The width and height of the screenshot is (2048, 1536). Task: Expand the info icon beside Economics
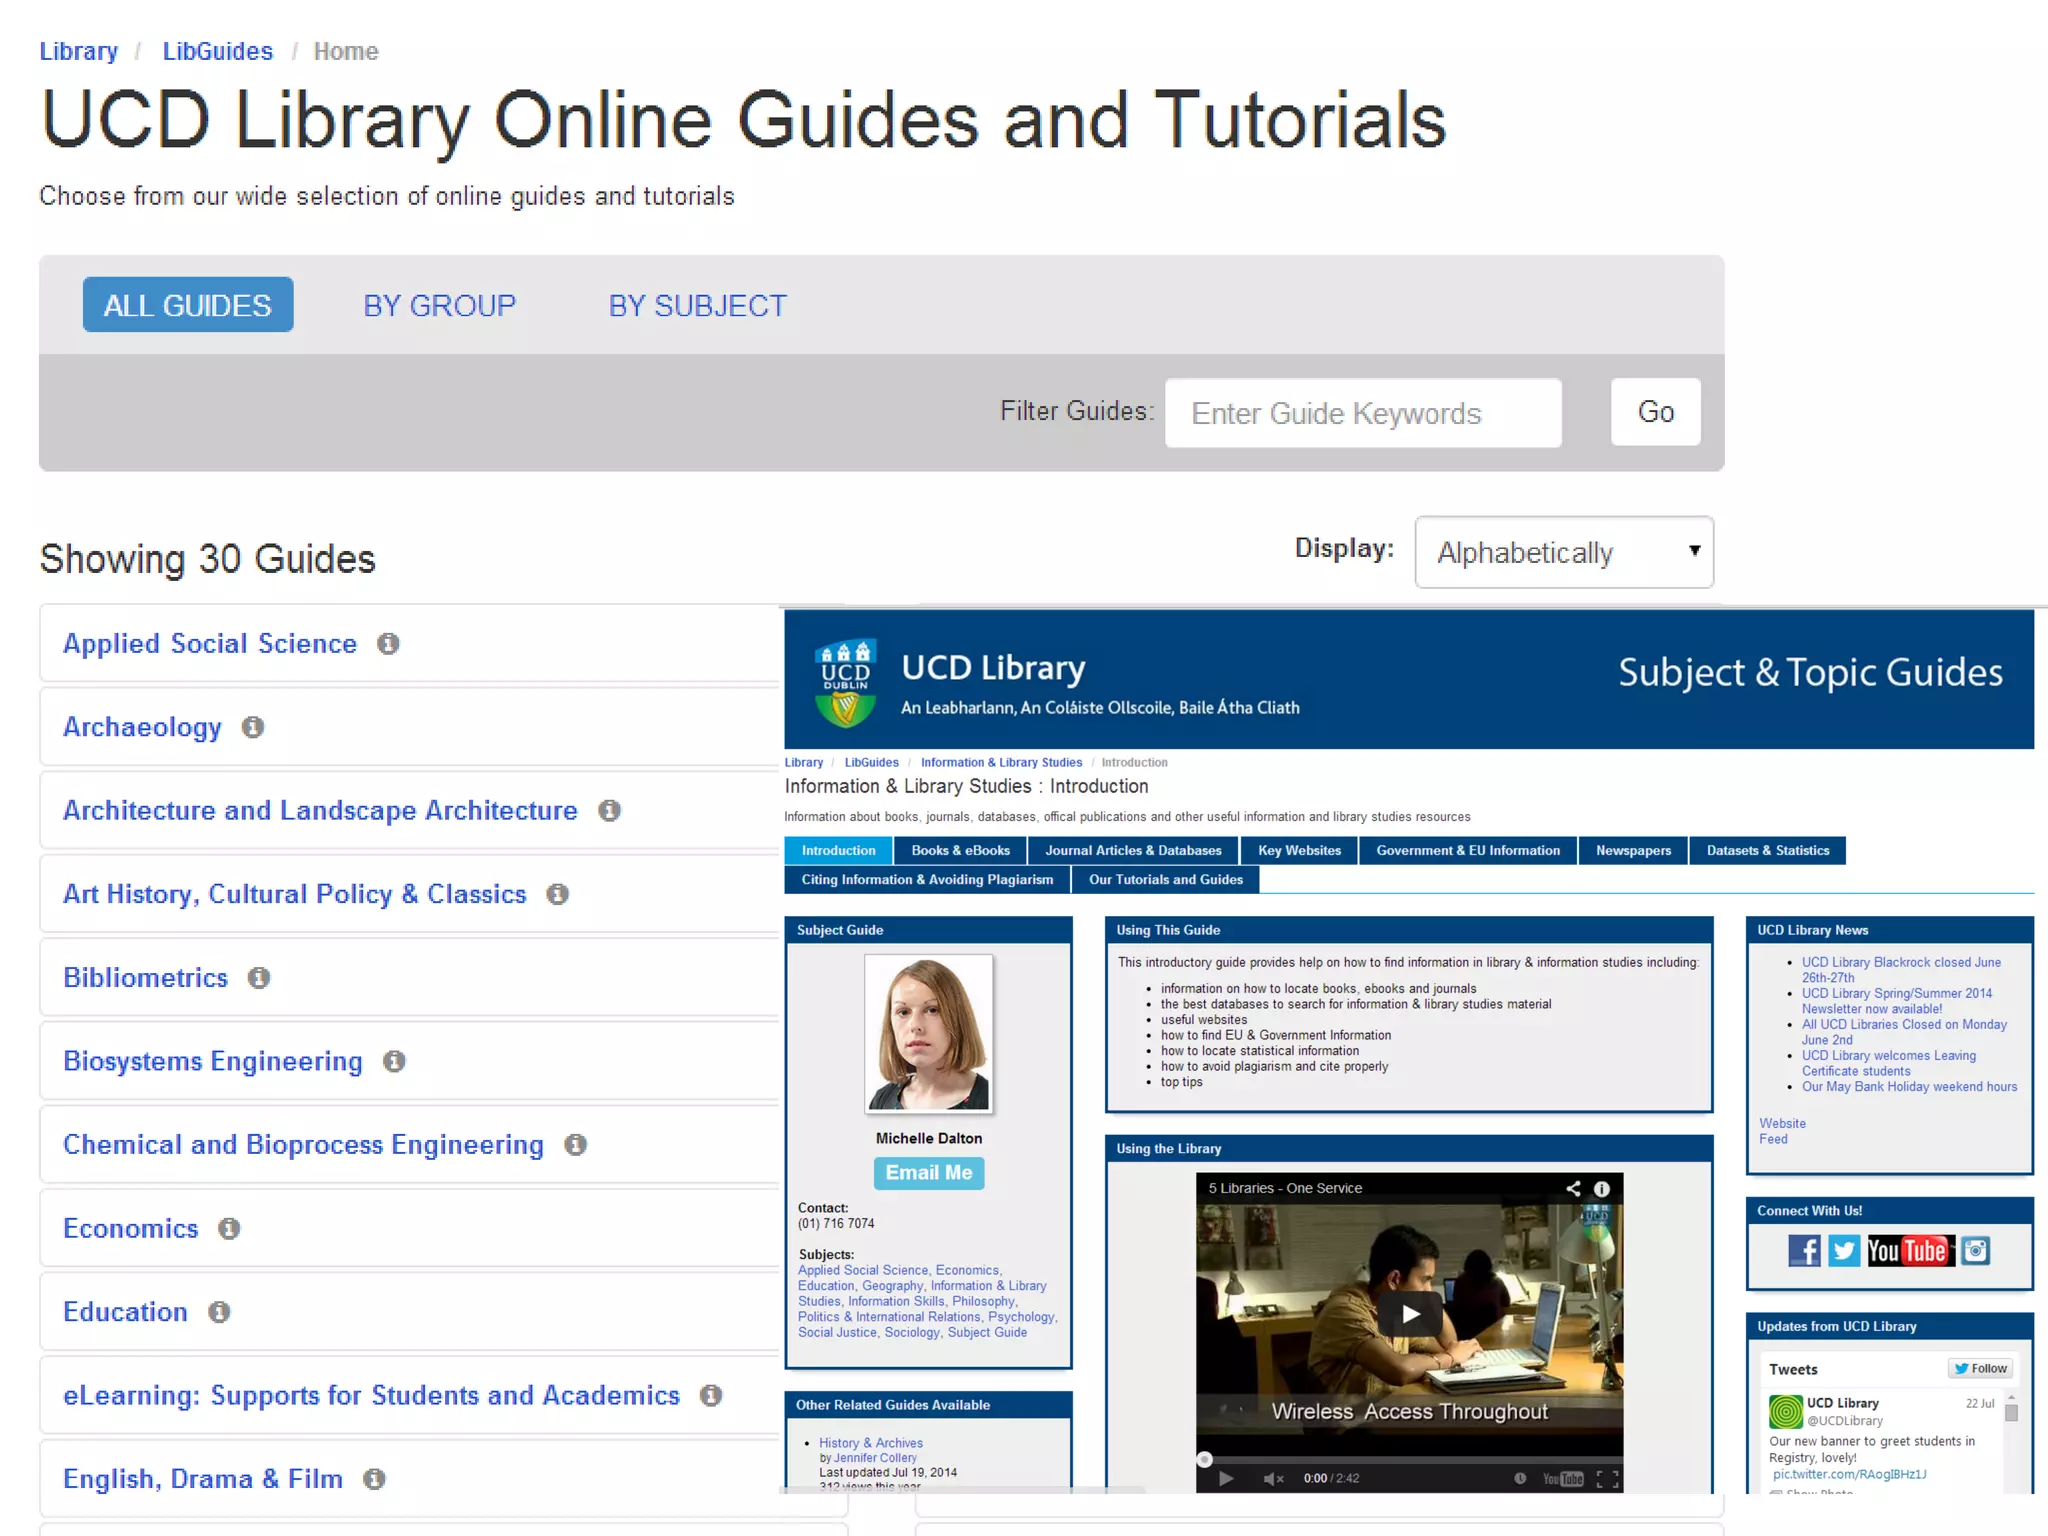click(229, 1229)
